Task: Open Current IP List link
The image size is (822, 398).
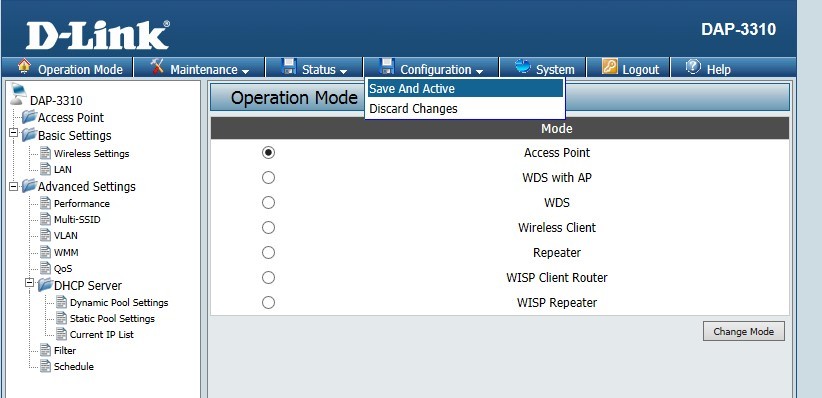Action: [x=102, y=334]
